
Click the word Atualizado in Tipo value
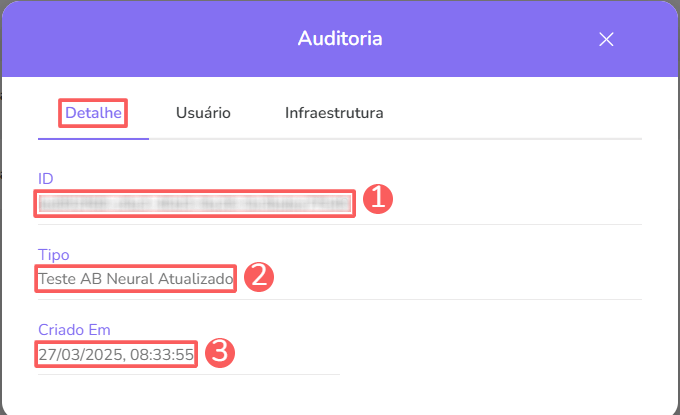(197, 278)
